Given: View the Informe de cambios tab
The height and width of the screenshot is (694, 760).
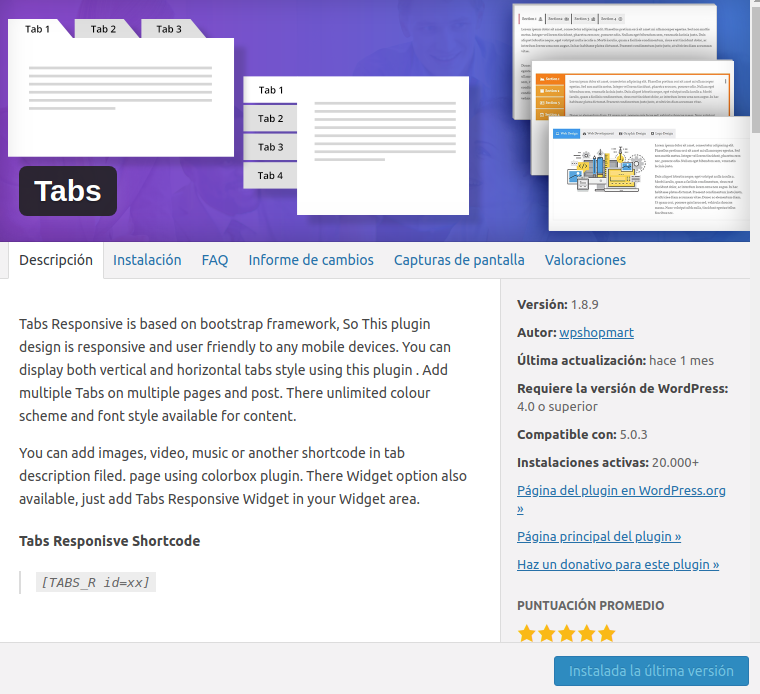Looking at the screenshot, I should [x=311, y=260].
